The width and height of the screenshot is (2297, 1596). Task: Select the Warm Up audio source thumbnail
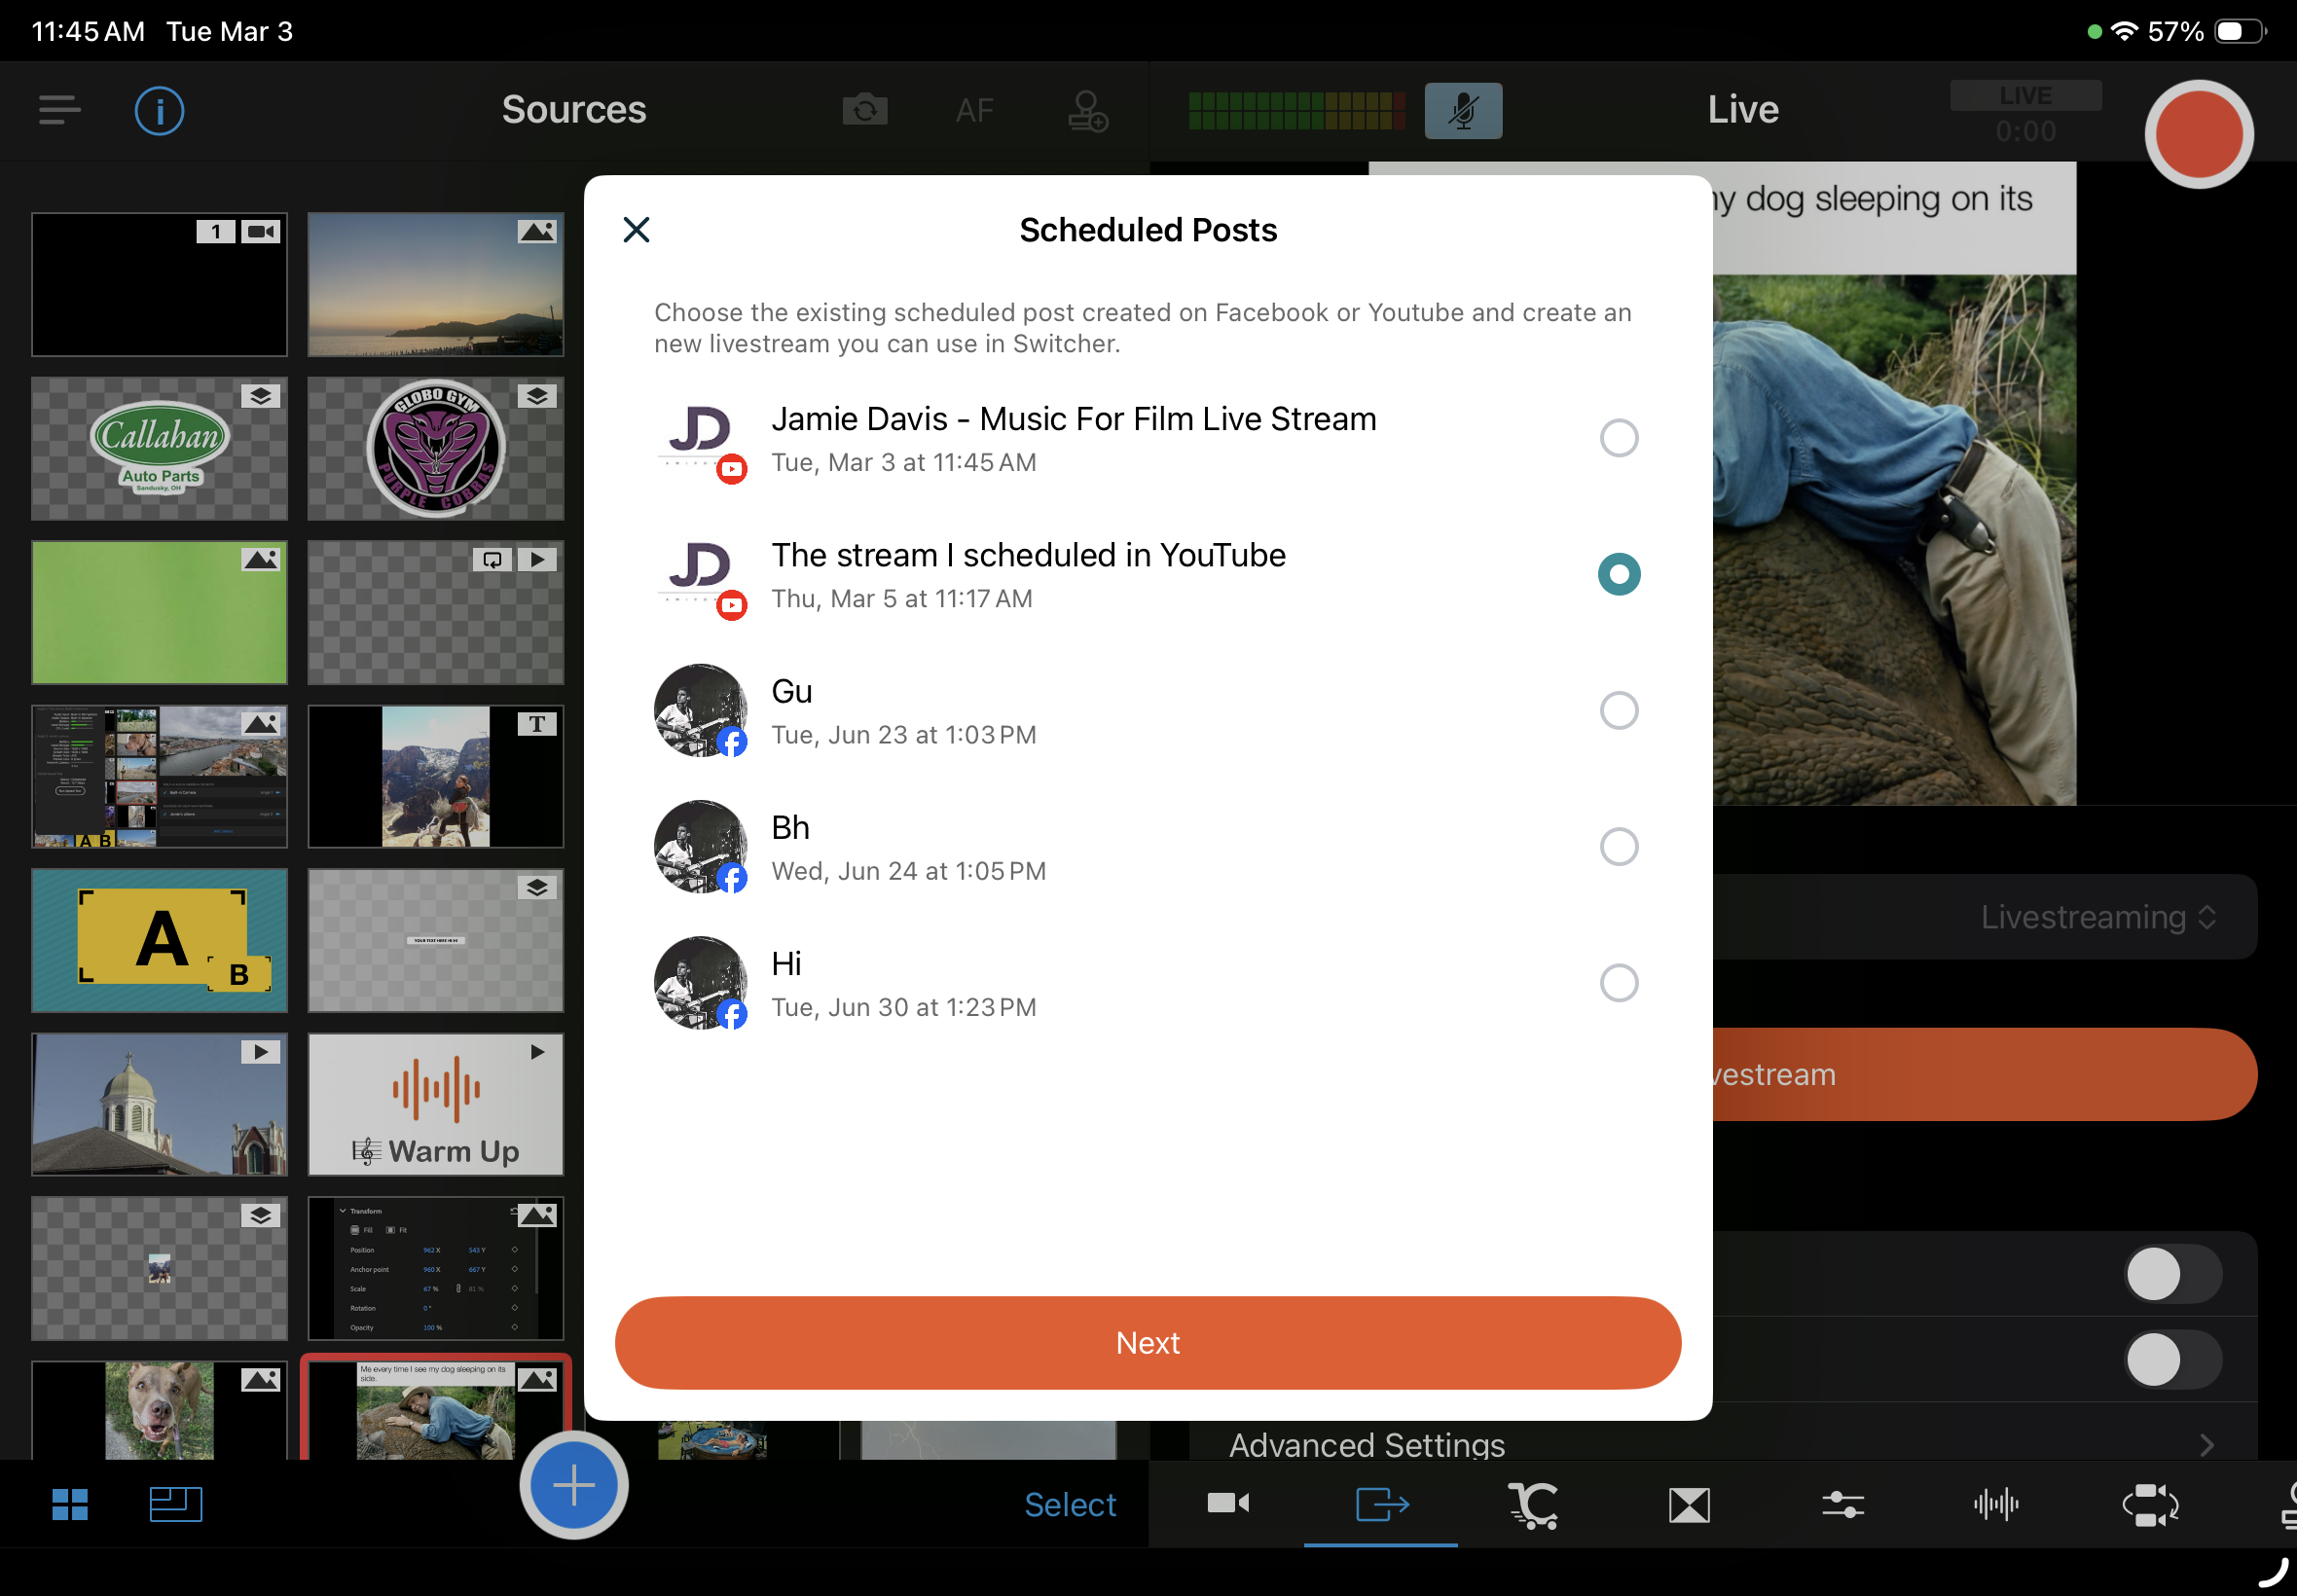tap(436, 1104)
